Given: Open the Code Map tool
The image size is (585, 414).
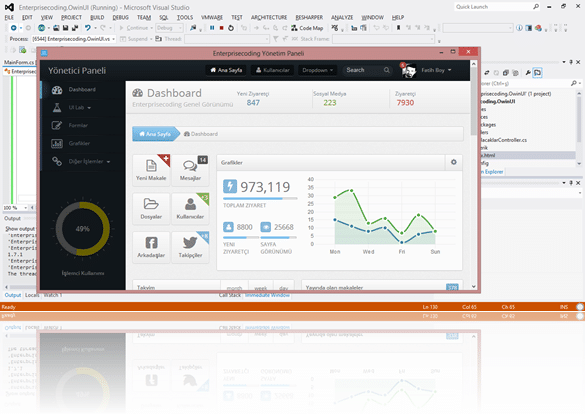Looking at the screenshot, I should click(307, 28).
